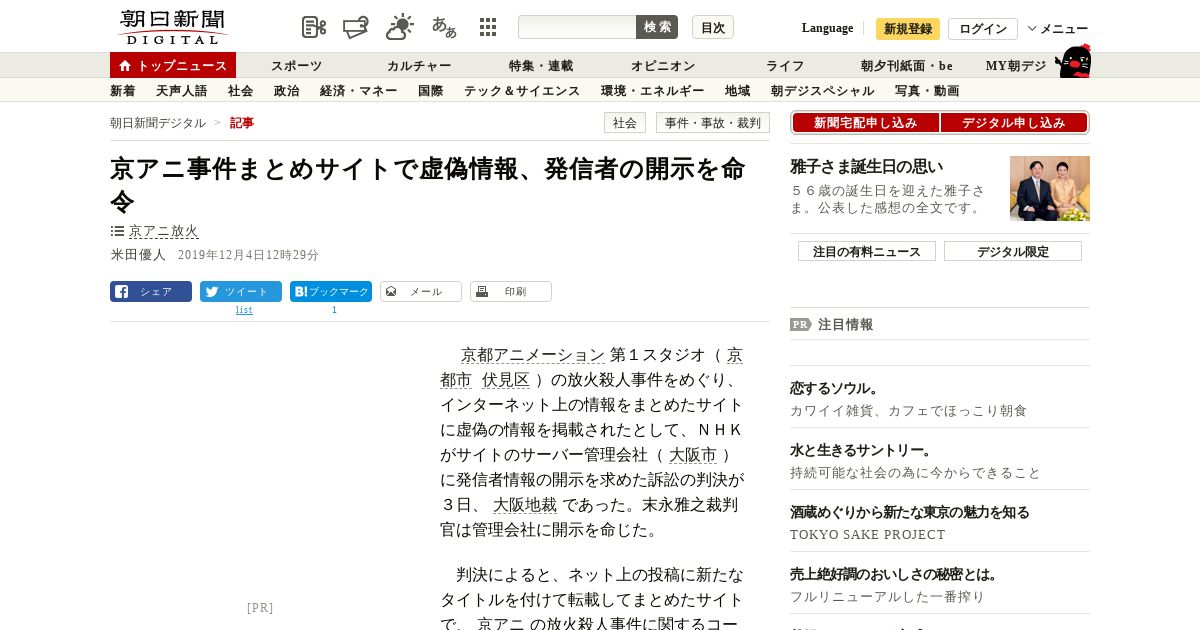Click the Language link
Viewport: 1200px width, 630px height.
pyautogui.click(x=827, y=28)
